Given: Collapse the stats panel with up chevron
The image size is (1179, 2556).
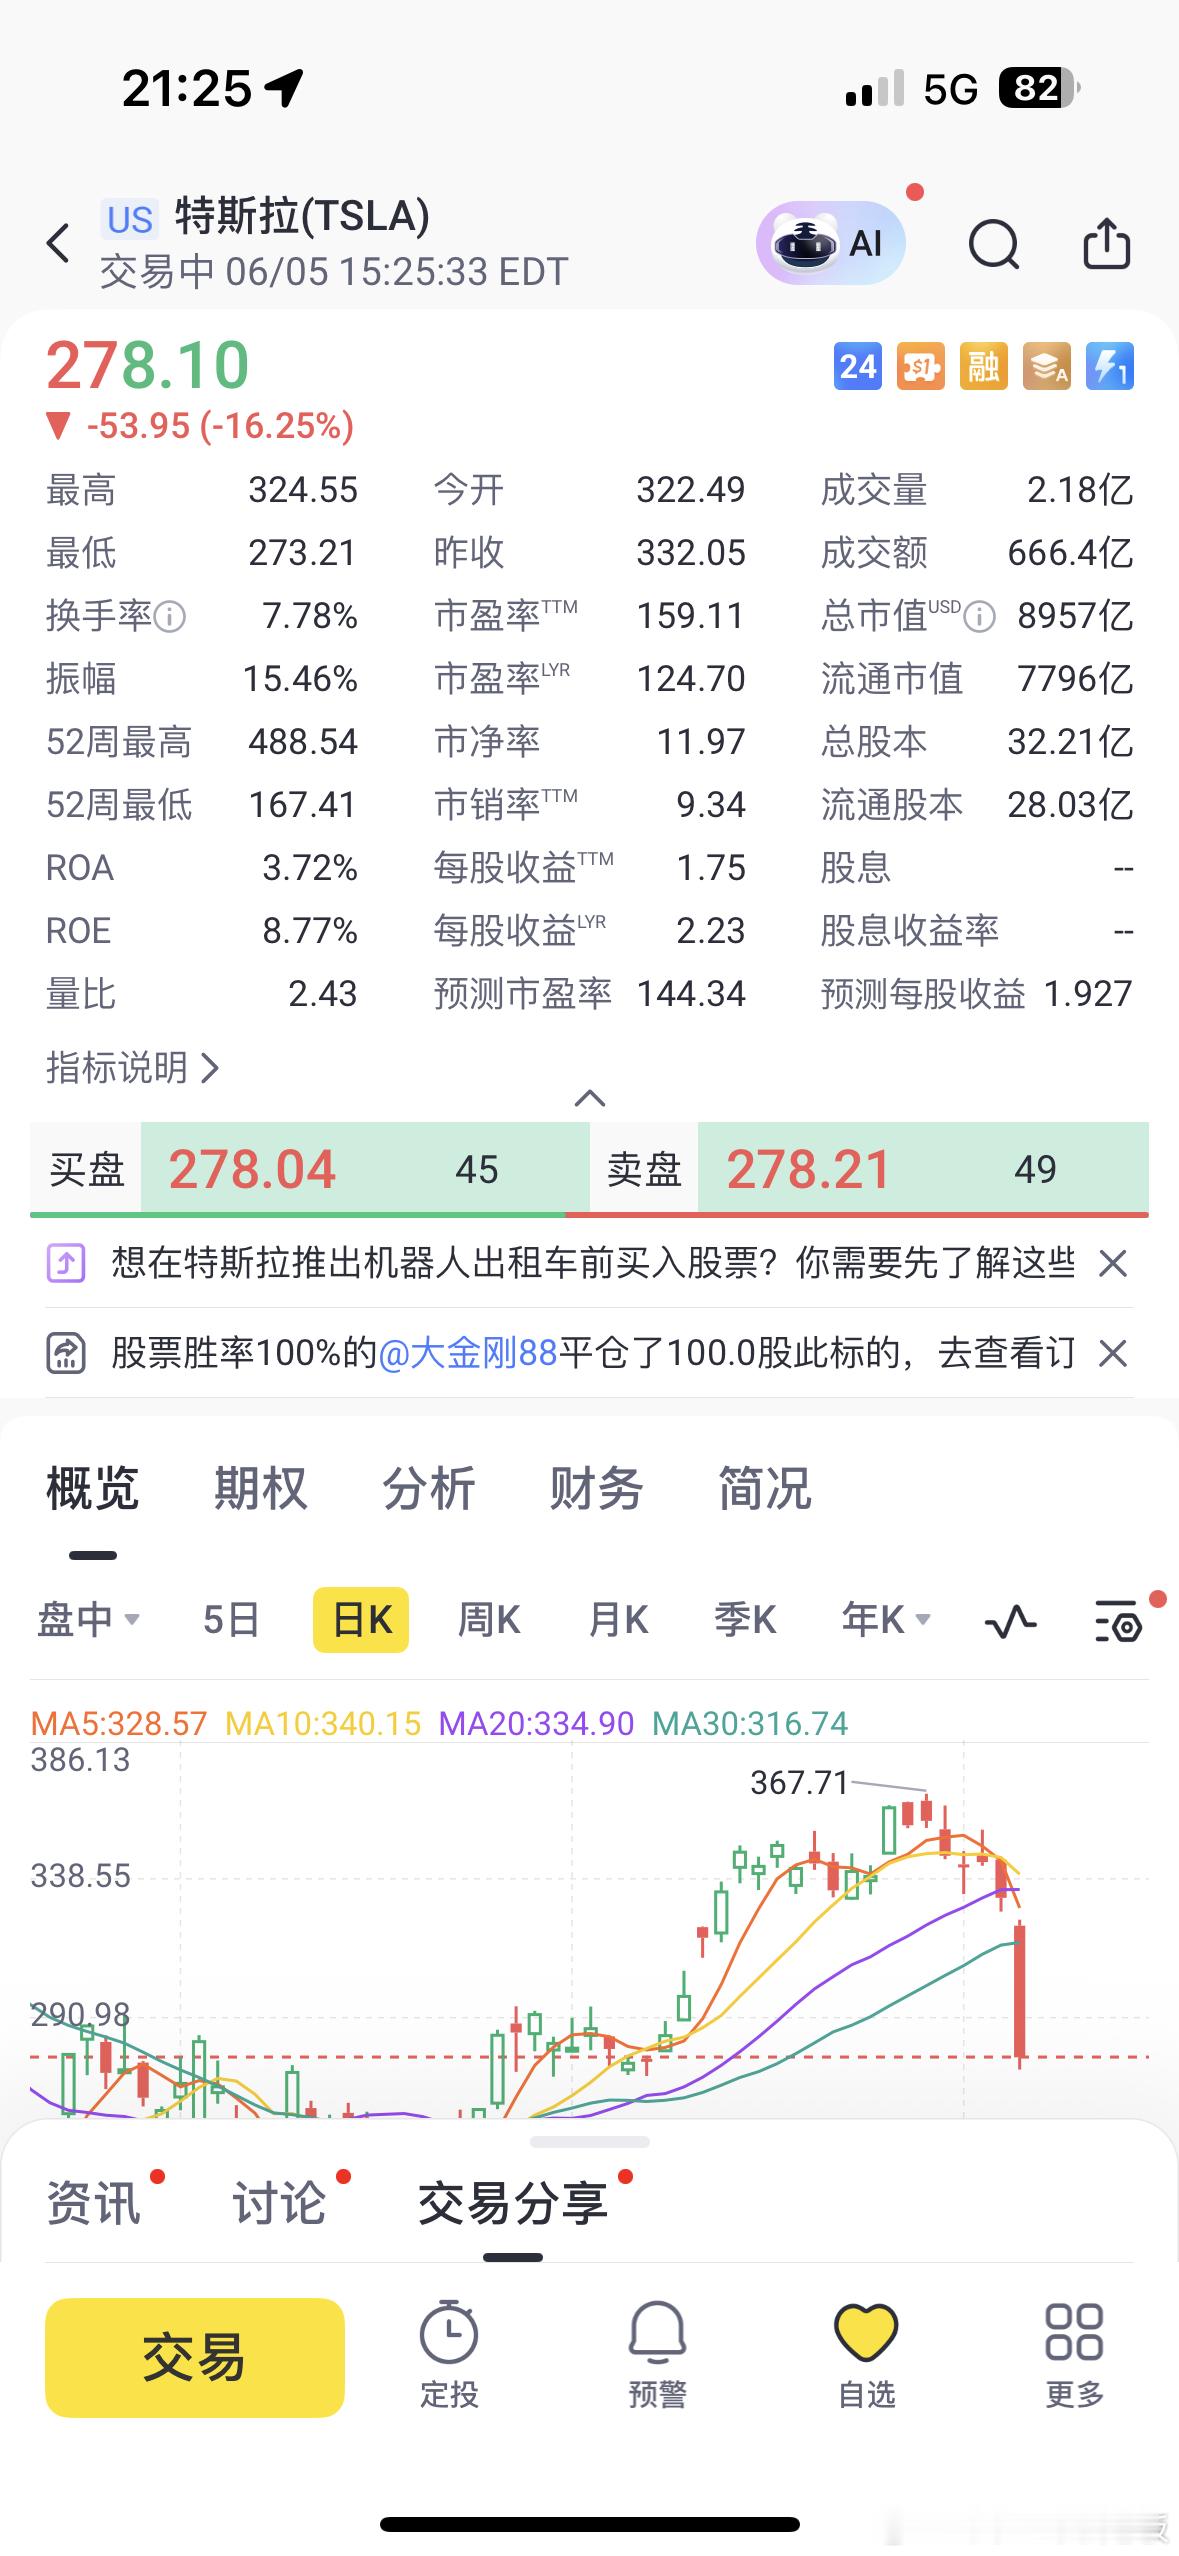Looking at the screenshot, I should 590,1098.
